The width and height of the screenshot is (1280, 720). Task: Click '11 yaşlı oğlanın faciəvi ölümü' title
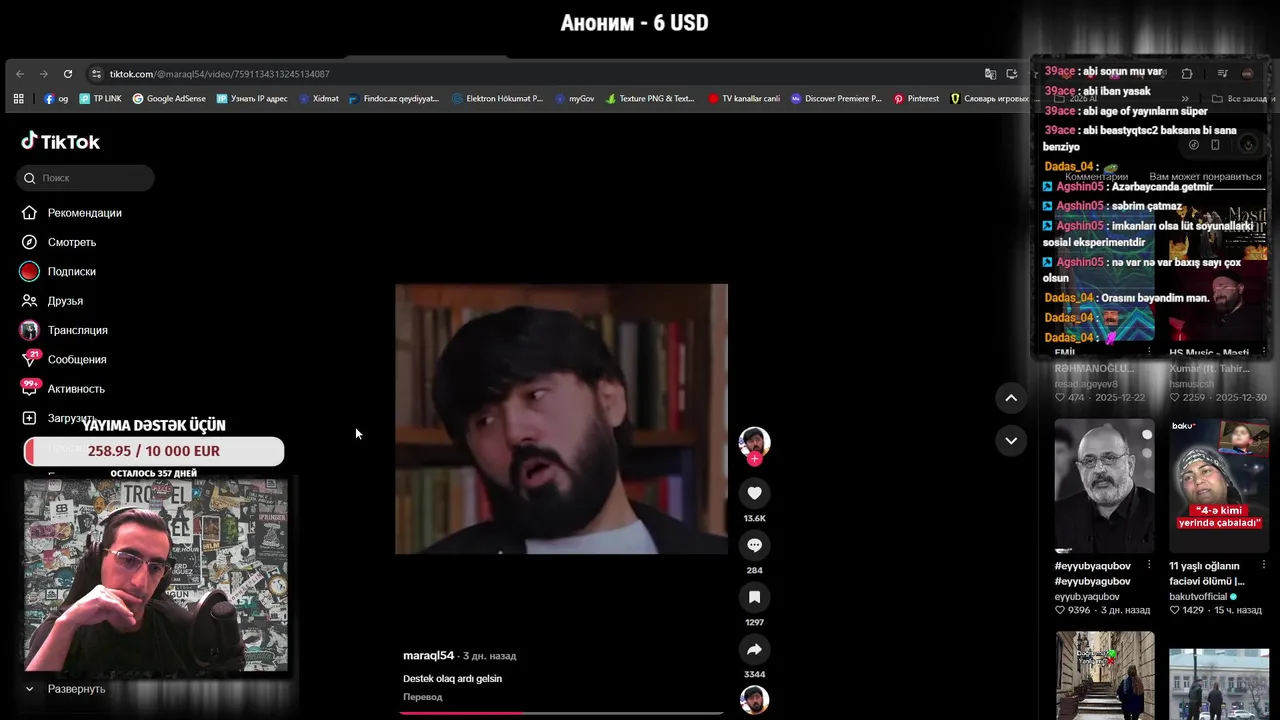tap(1207, 573)
